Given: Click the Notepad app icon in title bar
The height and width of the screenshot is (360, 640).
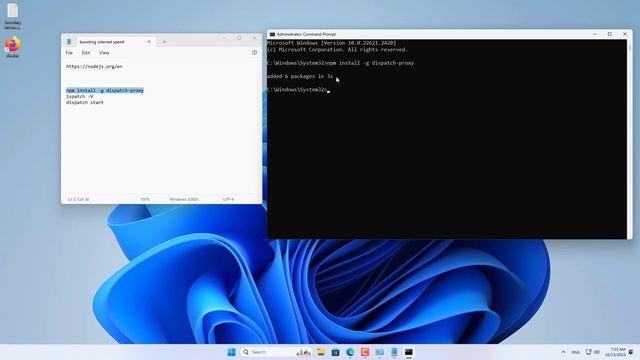Looking at the screenshot, I should [69, 42].
